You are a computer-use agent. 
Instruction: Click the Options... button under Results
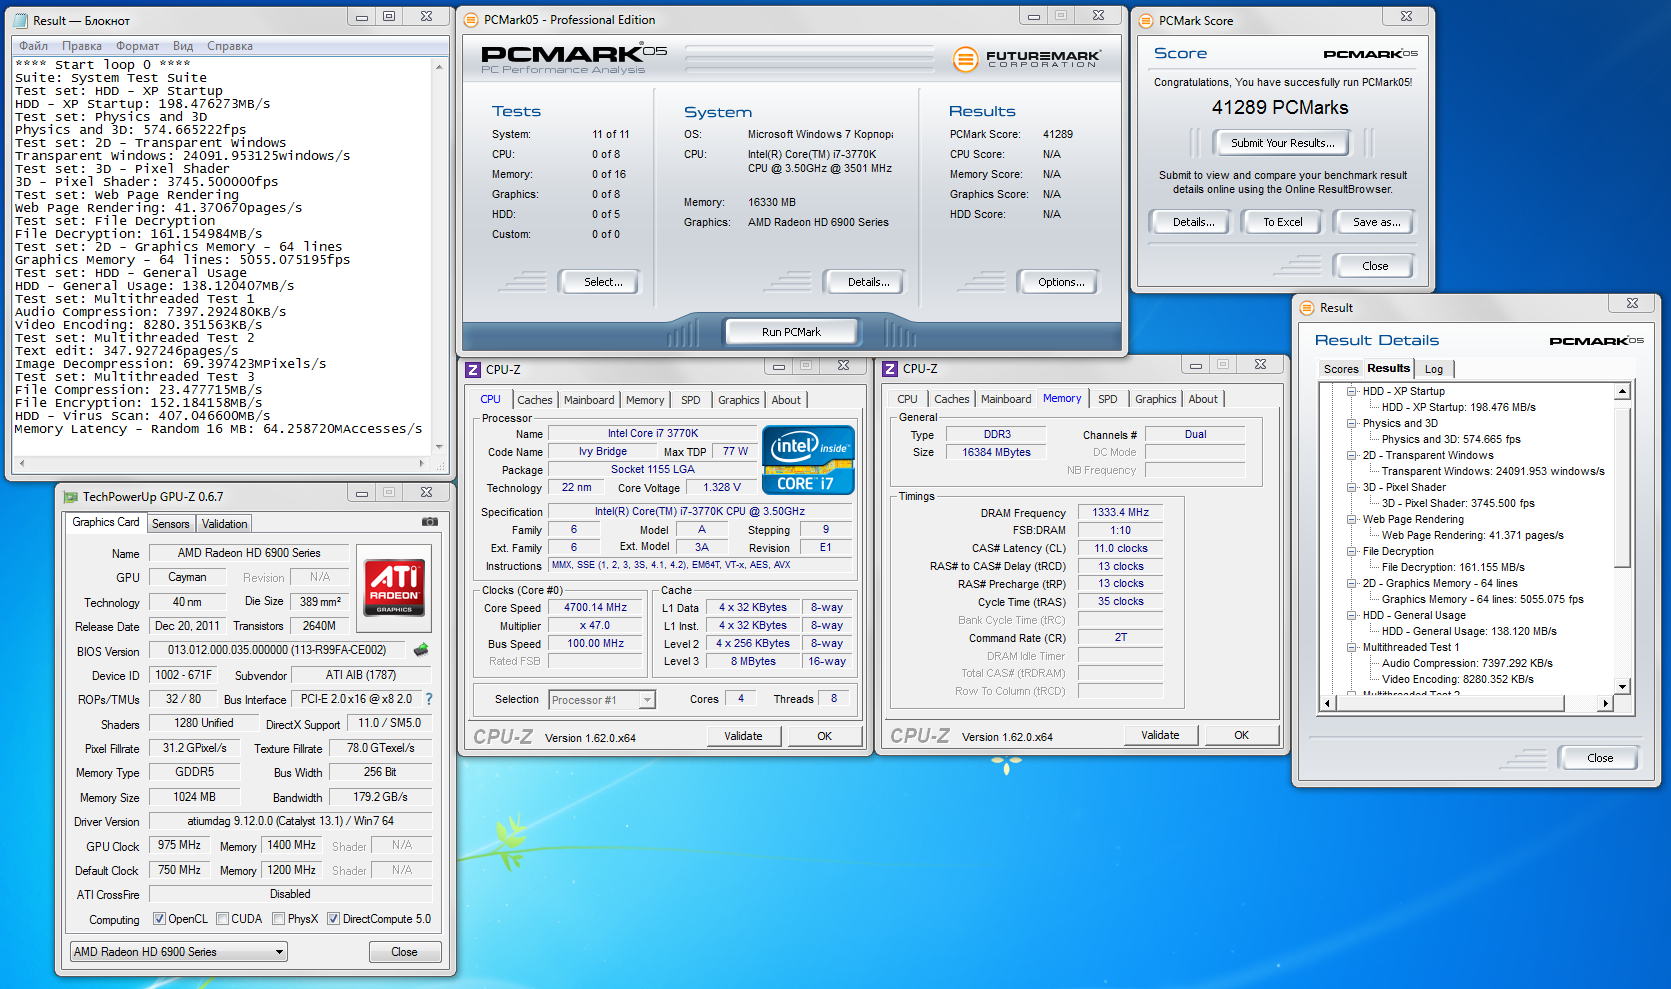(1060, 282)
